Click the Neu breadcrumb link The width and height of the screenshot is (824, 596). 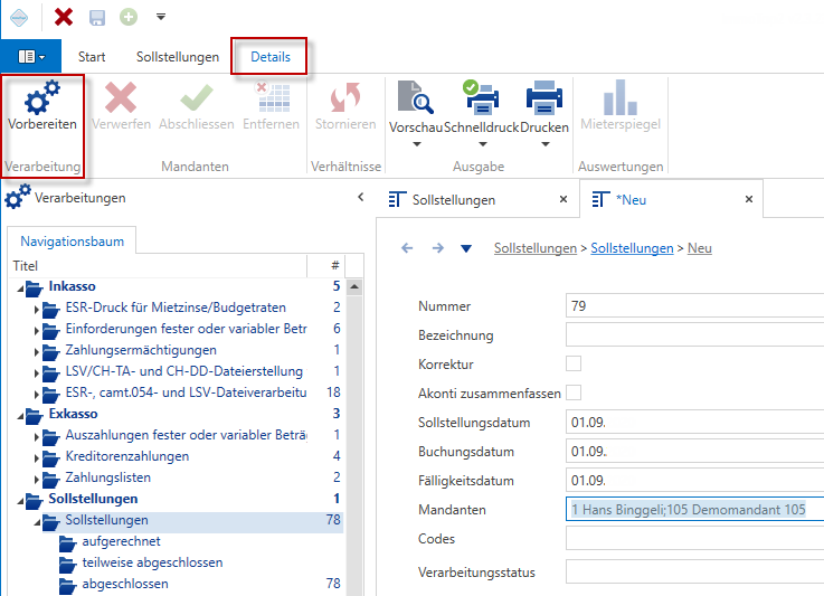tap(699, 248)
